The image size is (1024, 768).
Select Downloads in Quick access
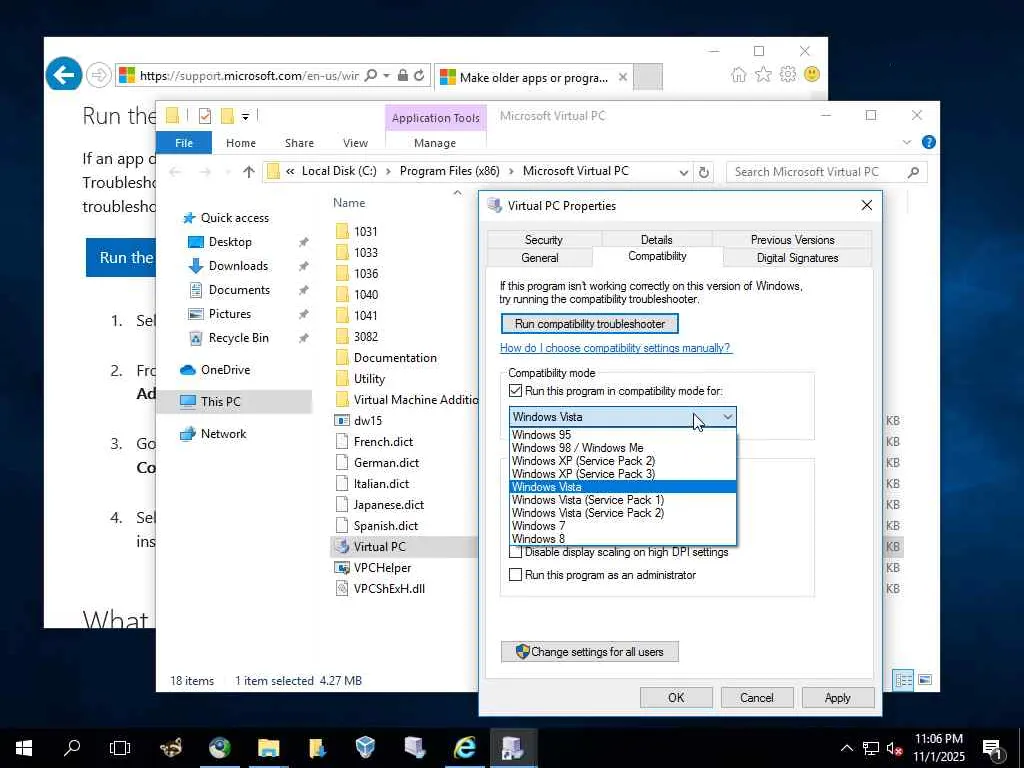coord(238,266)
